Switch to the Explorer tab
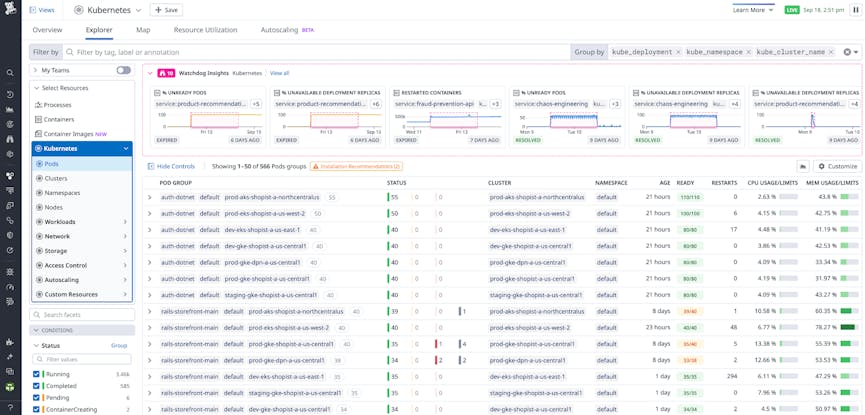 (99, 30)
